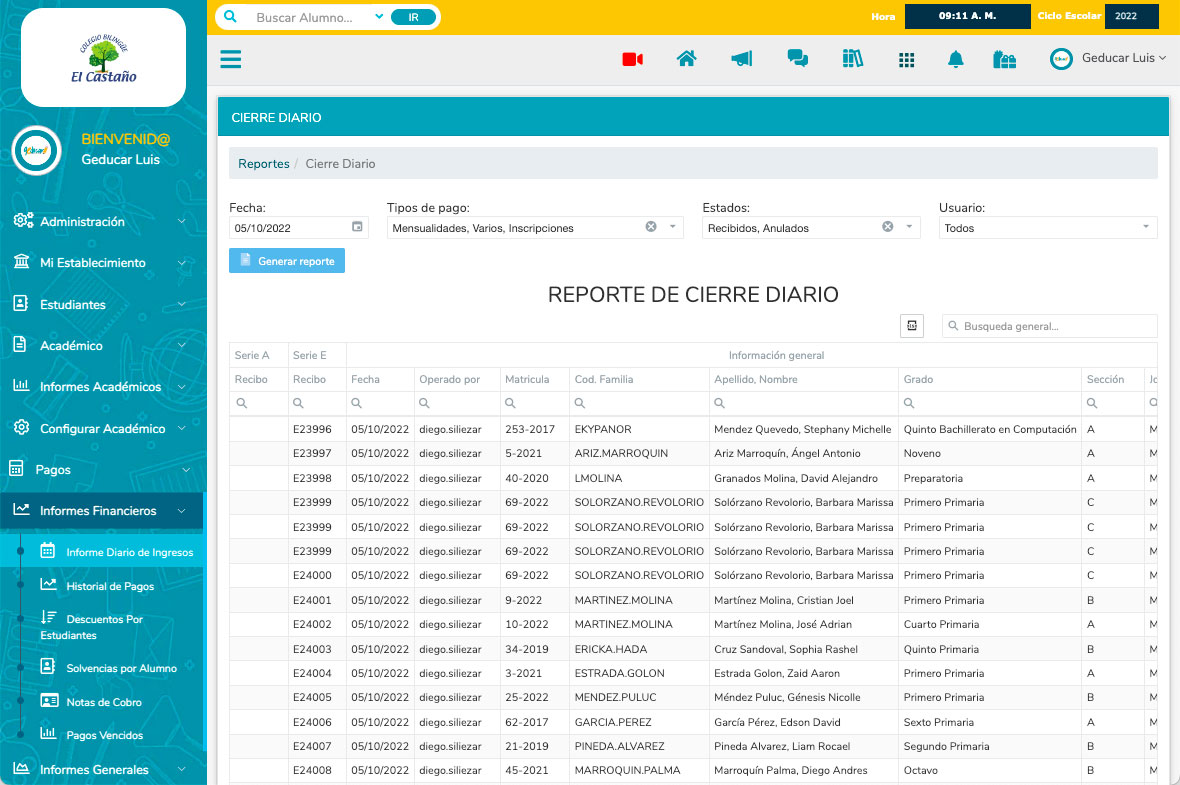Open the gifts icon in toolbar
This screenshot has width=1180, height=785.
[x=1005, y=59]
